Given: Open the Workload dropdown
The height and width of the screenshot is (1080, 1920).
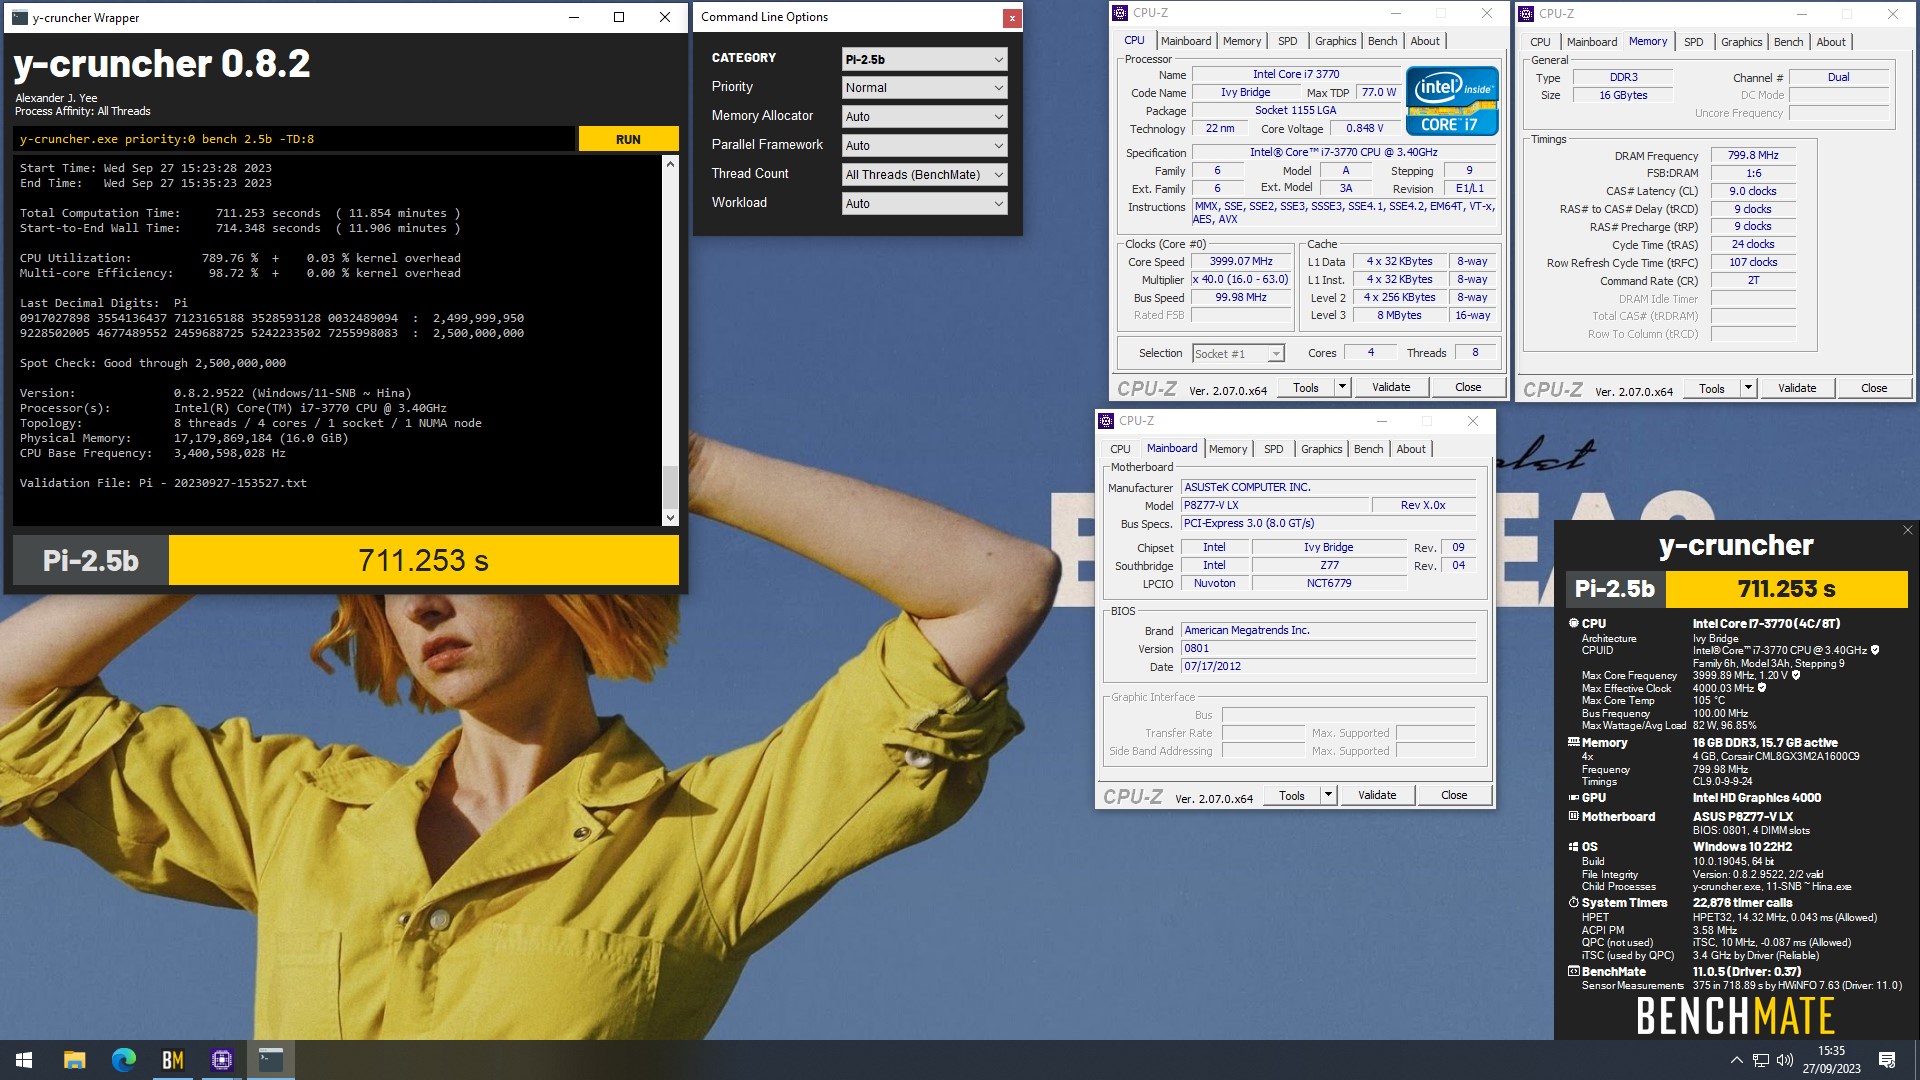Looking at the screenshot, I should 924,204.
